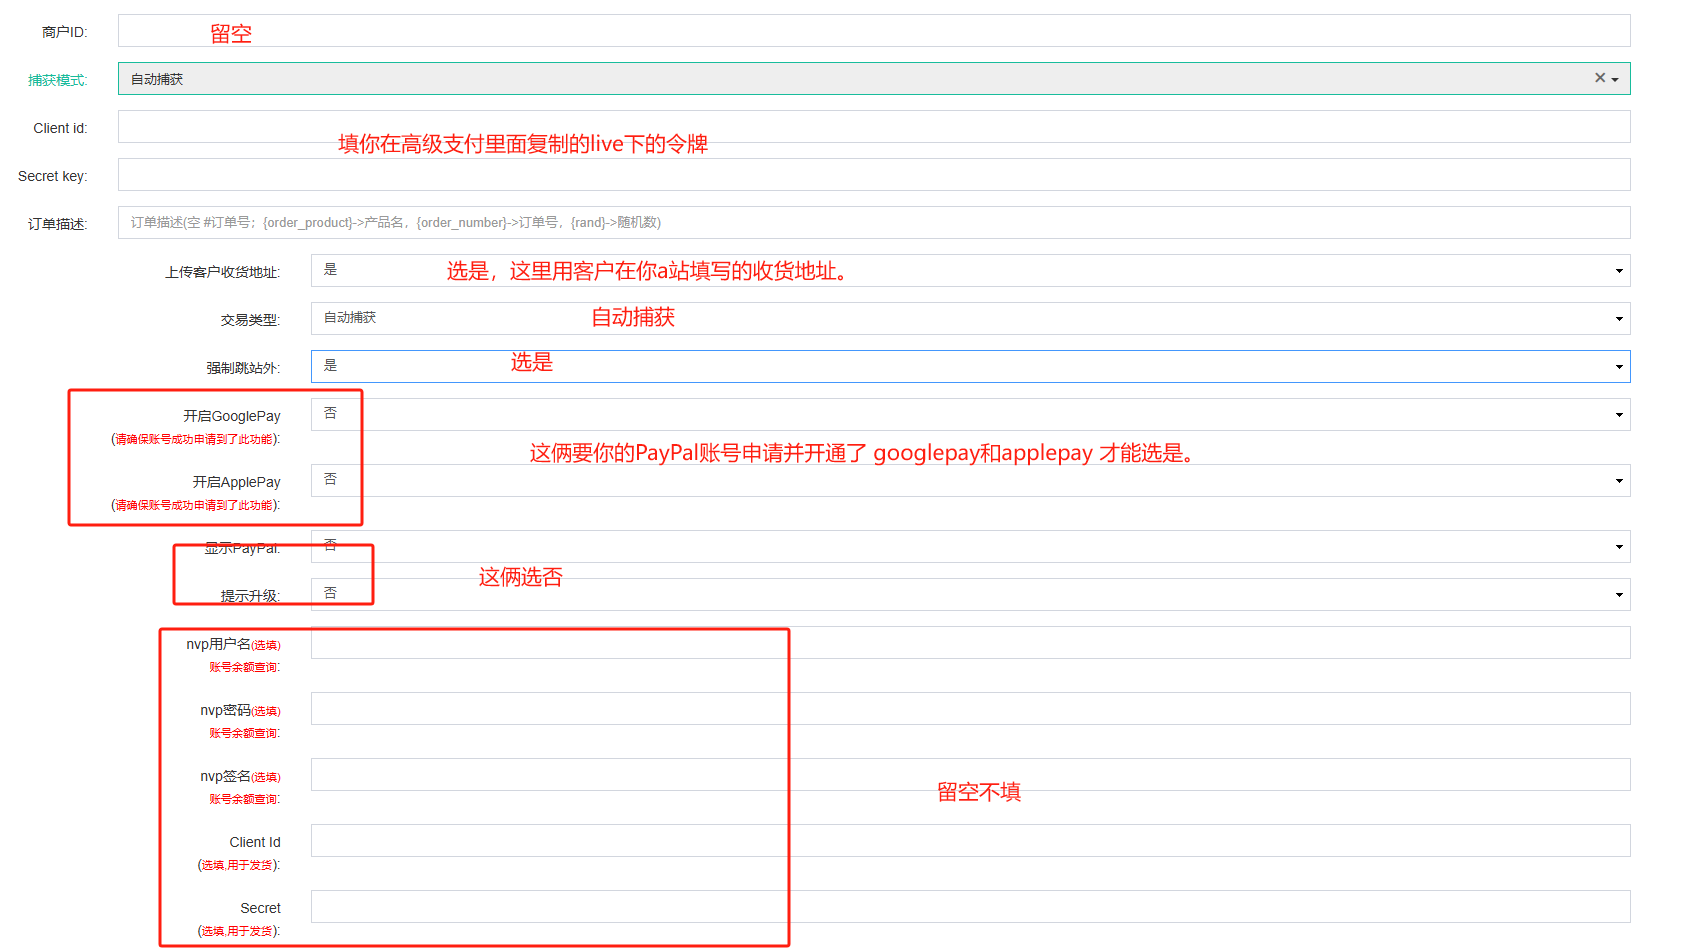The height and width of the screenshot is (951, 1685).
Task: Click the 商户ID input field
Action: pos(874,31)
